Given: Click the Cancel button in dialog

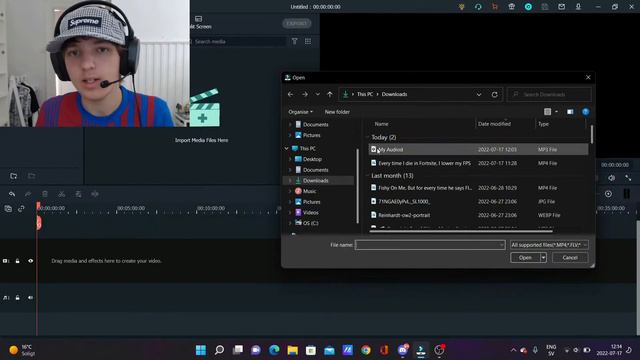Looking at the screenshot, I should [x=570, y=258].
